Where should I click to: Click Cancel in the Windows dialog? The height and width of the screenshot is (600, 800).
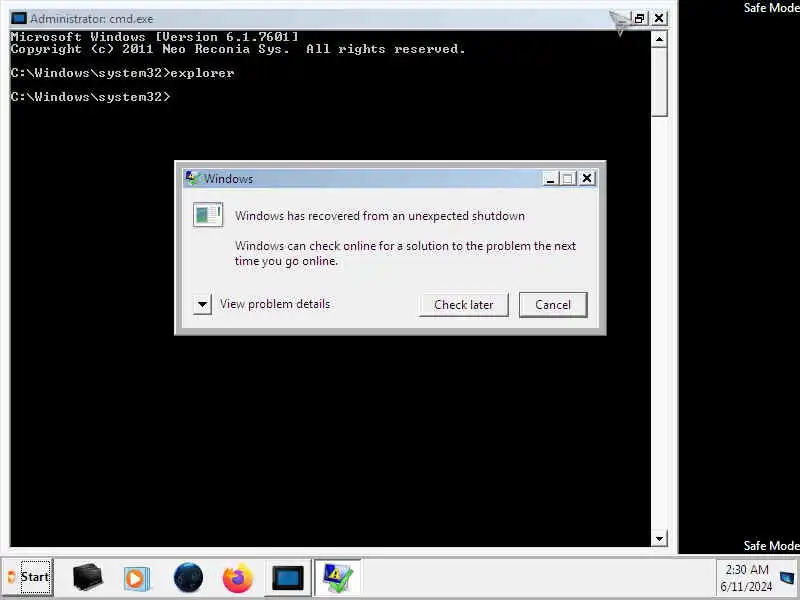click(x=553, y=305)
